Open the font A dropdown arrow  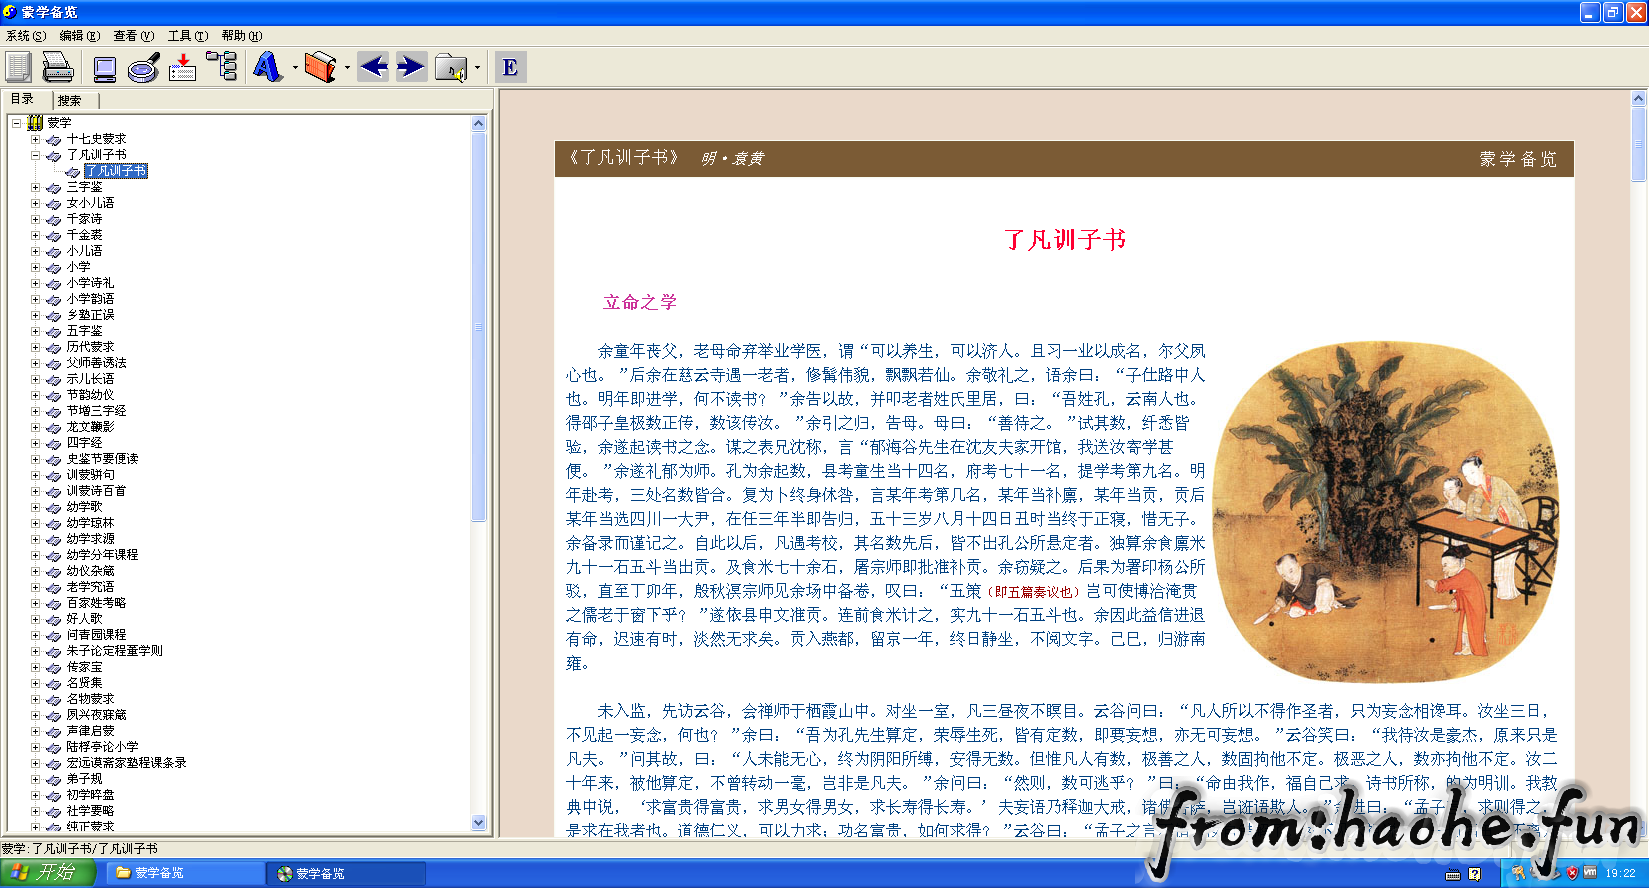point(295,68)
